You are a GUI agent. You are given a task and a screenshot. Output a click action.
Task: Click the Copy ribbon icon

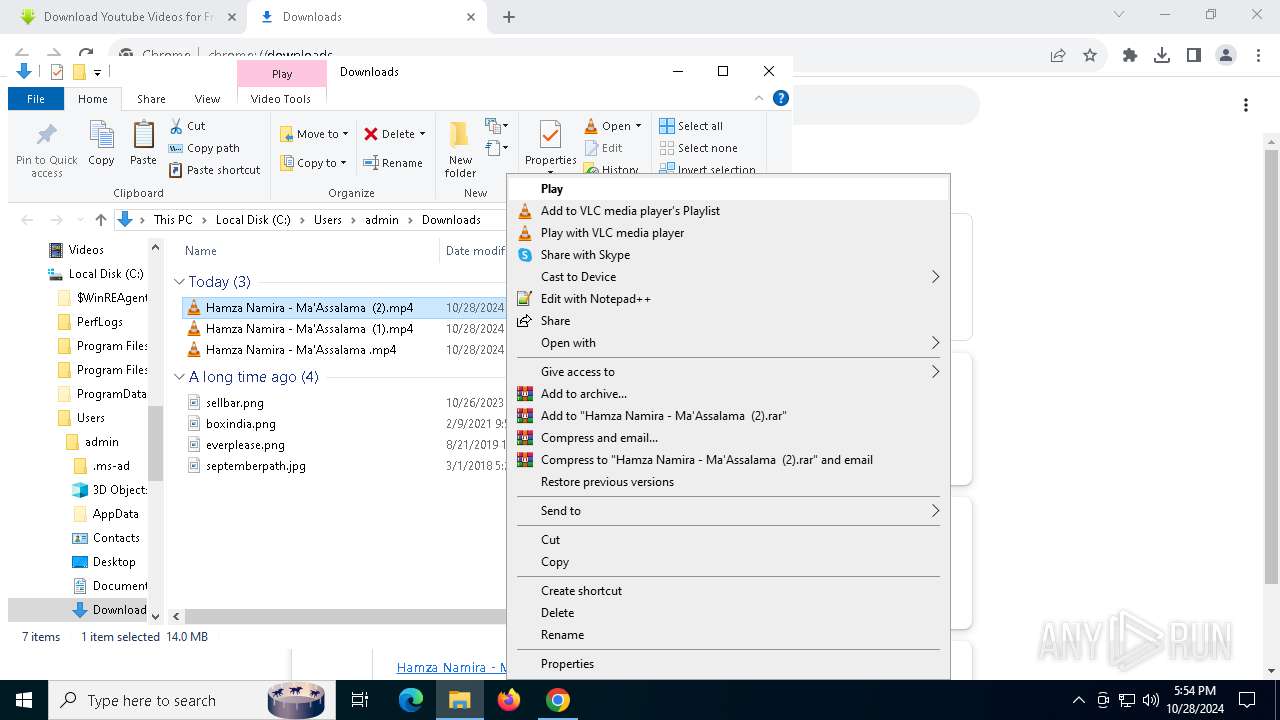pyautogui.click(x=101, y=135)
